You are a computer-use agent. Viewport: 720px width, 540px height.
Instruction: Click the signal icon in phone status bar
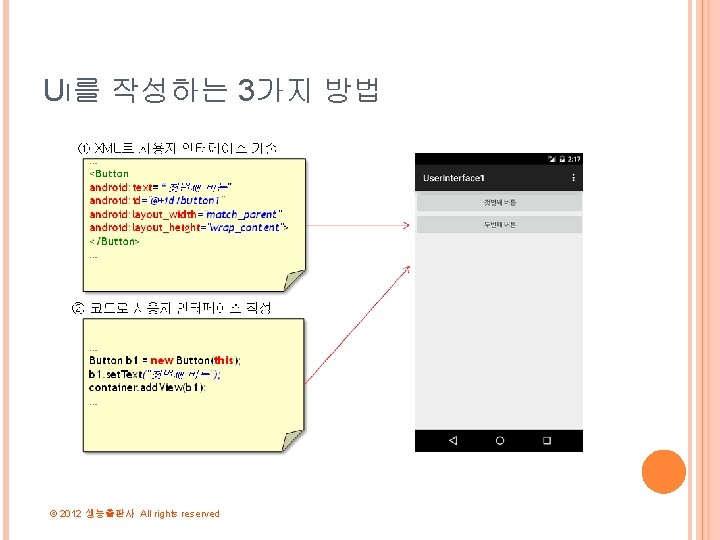[x=551, y=159]
